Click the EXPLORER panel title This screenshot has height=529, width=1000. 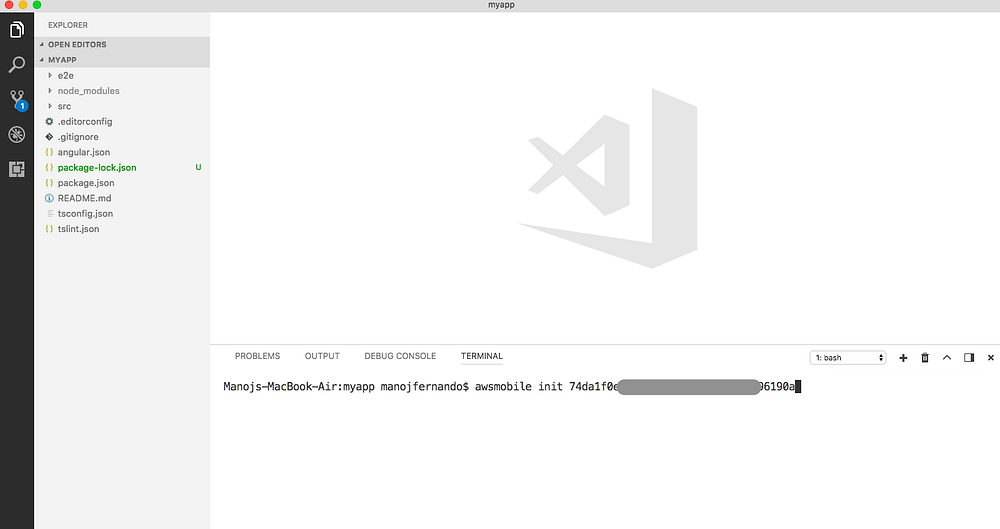pos(68,25)
